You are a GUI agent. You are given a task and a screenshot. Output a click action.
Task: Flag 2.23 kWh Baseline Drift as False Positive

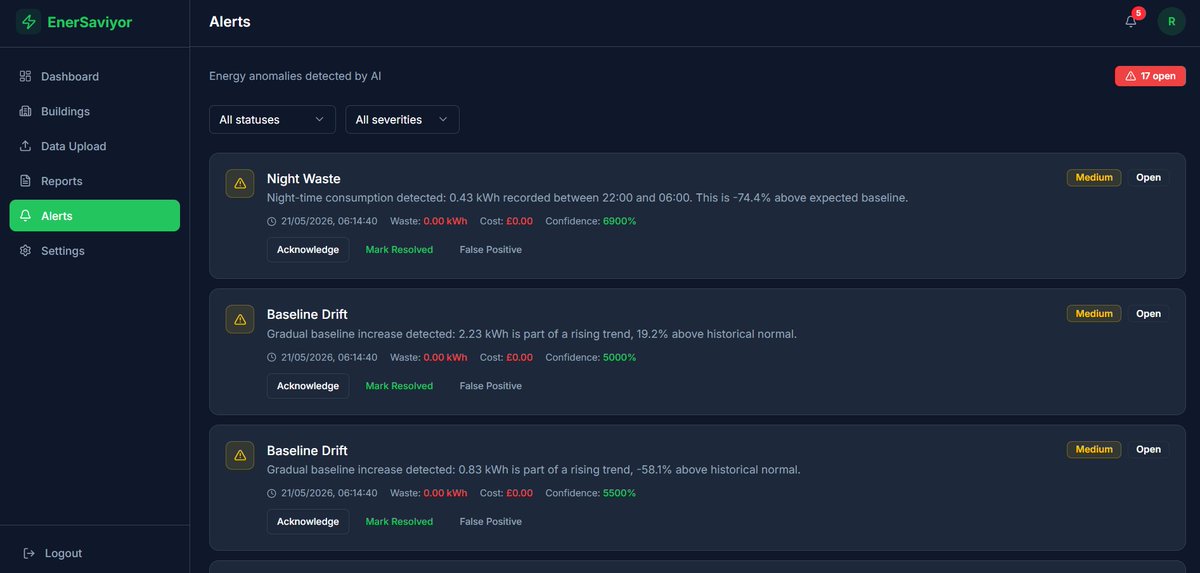490,386
